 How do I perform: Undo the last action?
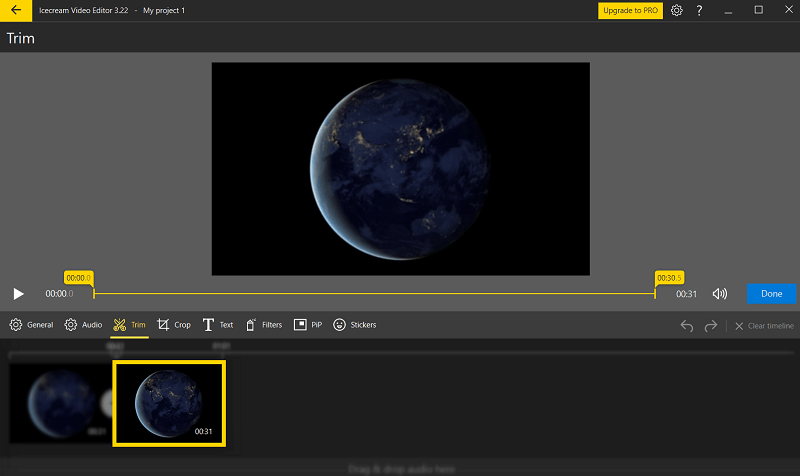(x=687, y=325)
